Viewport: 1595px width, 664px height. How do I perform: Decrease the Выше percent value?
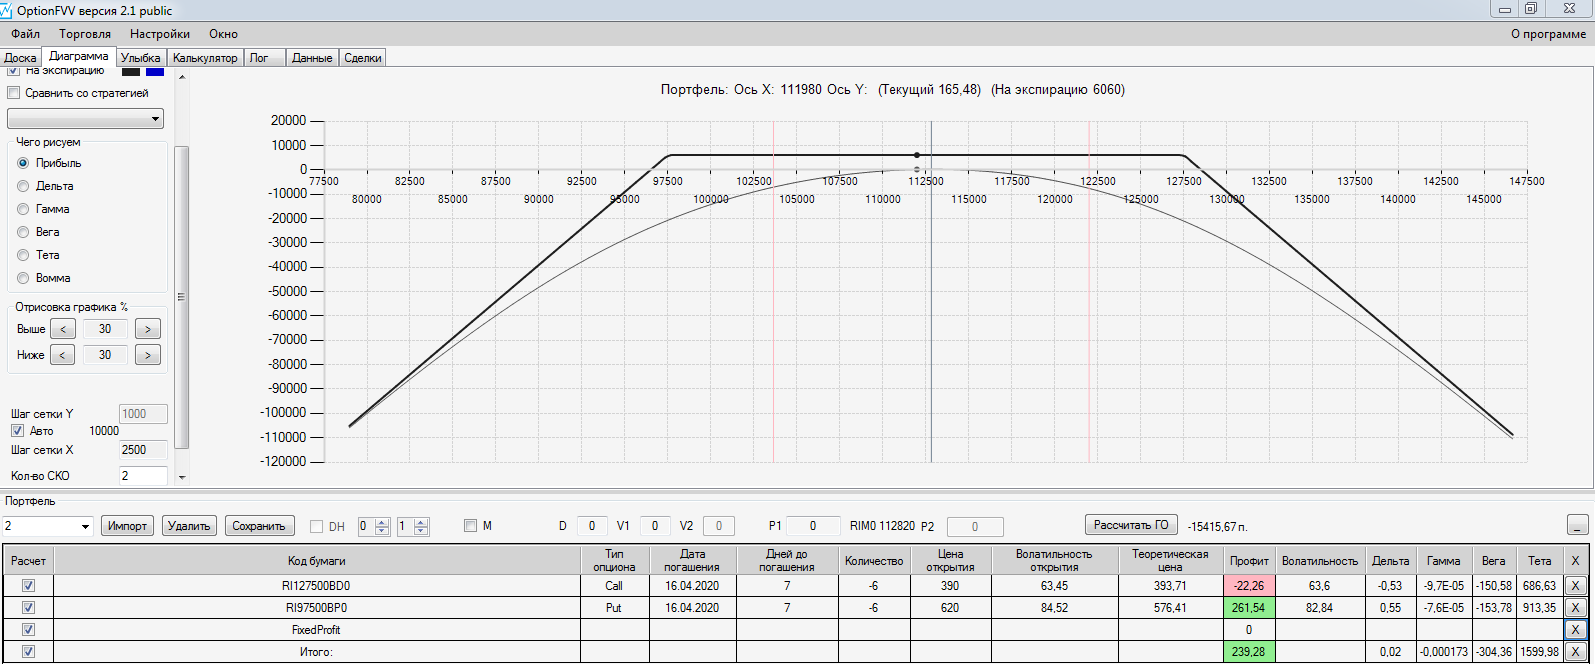pos(62,329)
